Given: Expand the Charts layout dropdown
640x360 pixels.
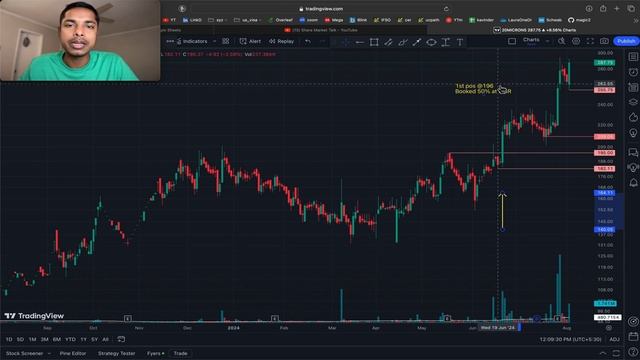Looking at the screenshot, I should pos(547,41).
